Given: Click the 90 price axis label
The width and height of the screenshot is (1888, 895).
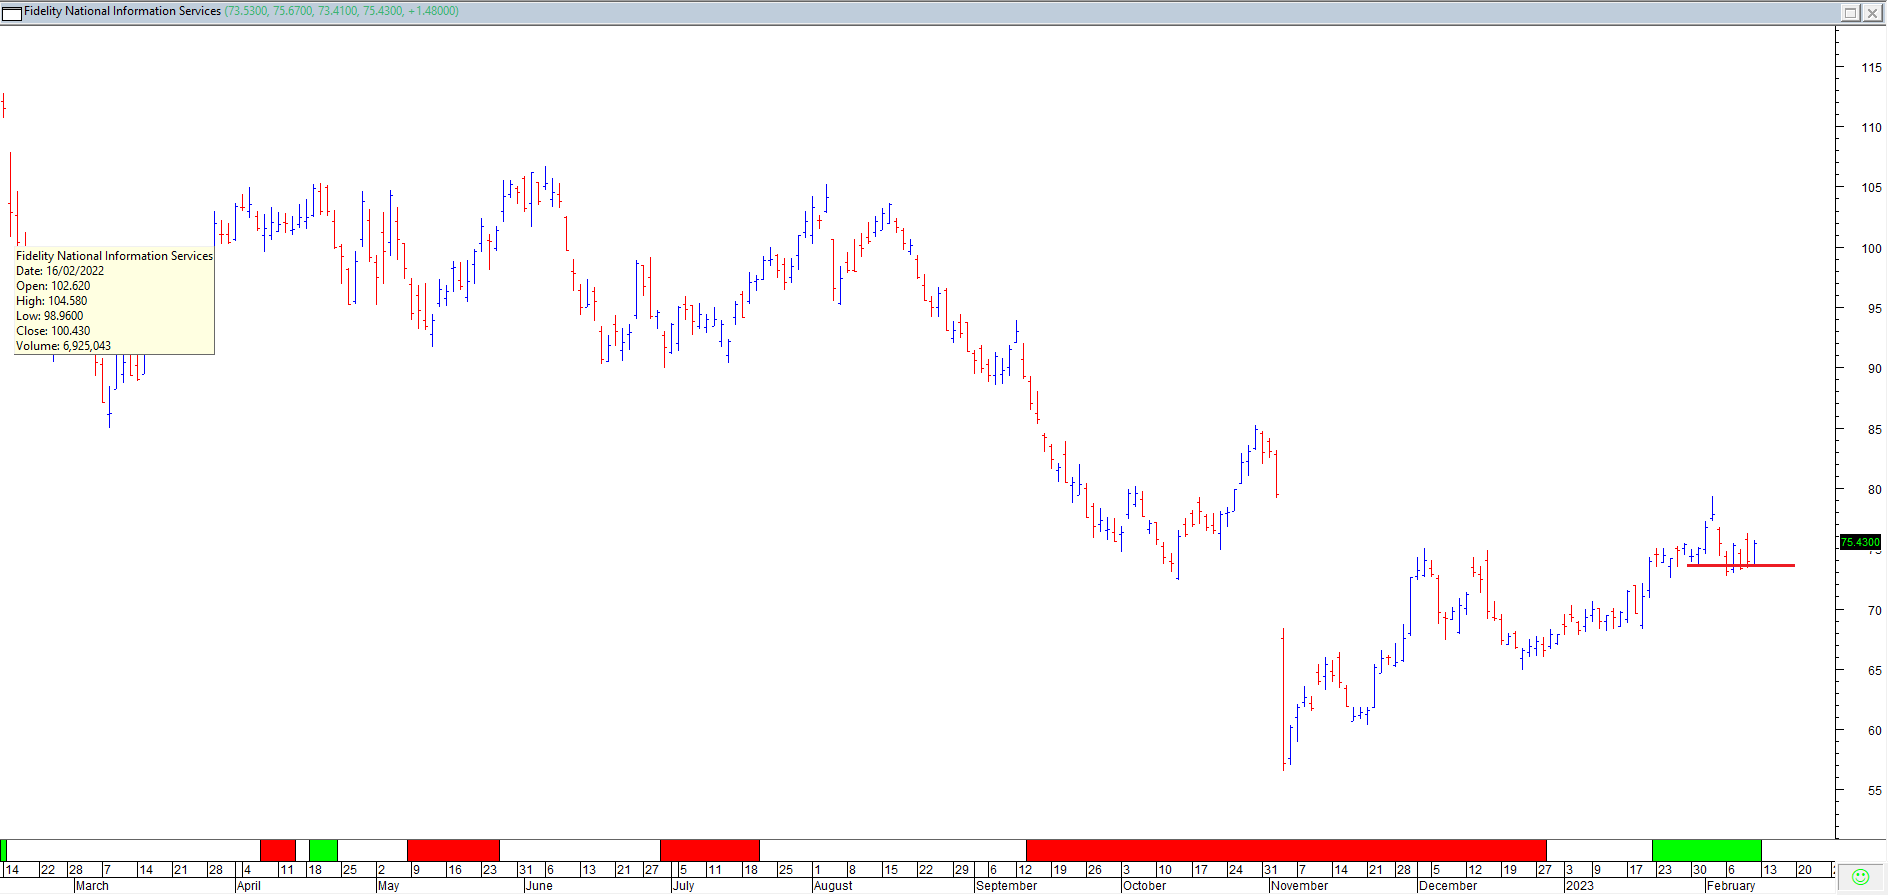Looking at the screenshot, I should 1875,369.
